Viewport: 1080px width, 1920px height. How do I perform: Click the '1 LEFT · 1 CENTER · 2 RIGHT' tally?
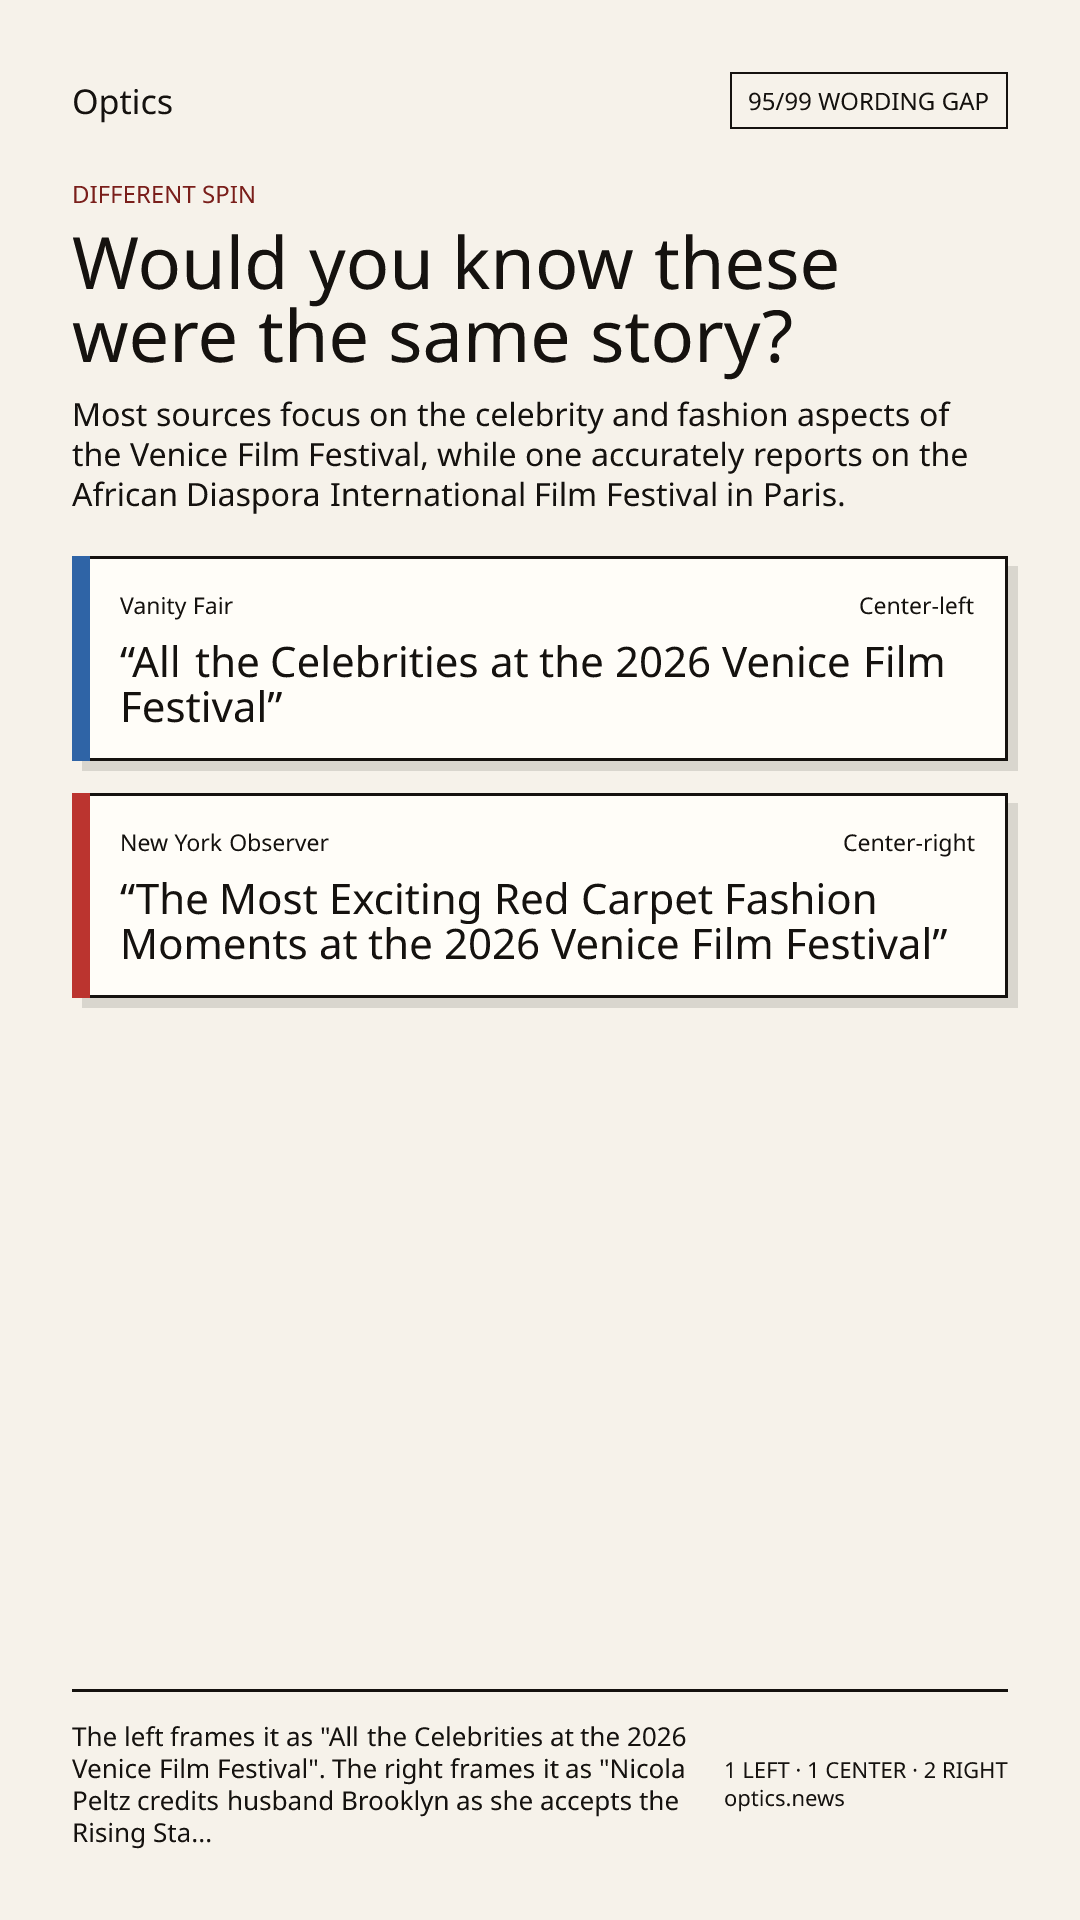[866, 1770]
